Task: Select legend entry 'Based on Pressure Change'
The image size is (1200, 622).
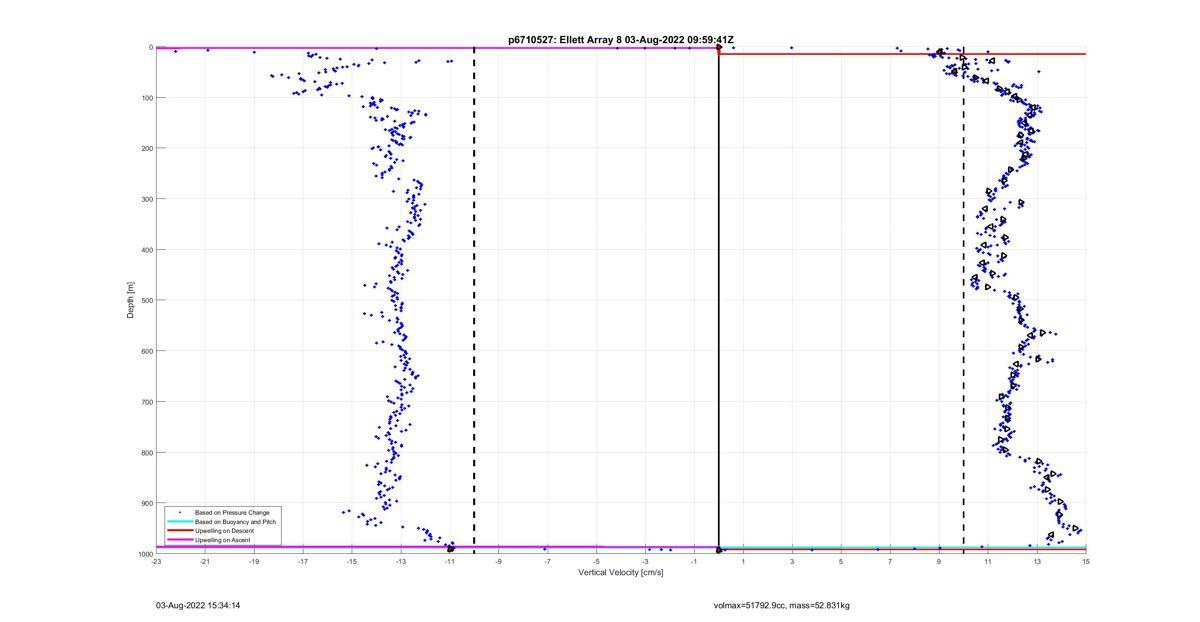Action: tap(232, 513)
